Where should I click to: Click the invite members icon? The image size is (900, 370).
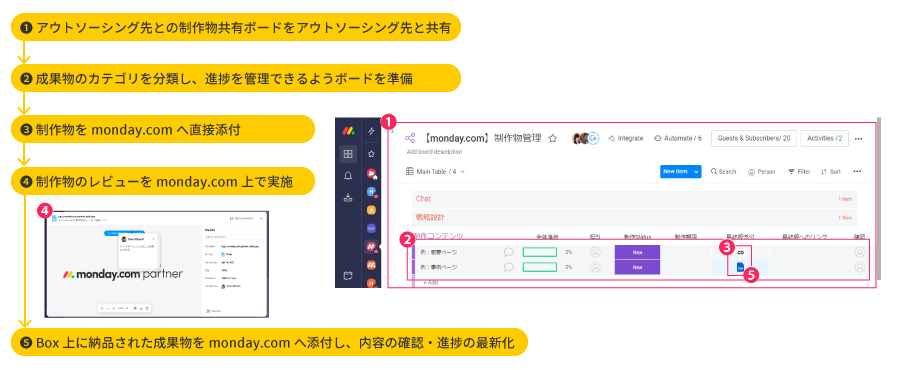pyautogui.click(x=593, y=138)
